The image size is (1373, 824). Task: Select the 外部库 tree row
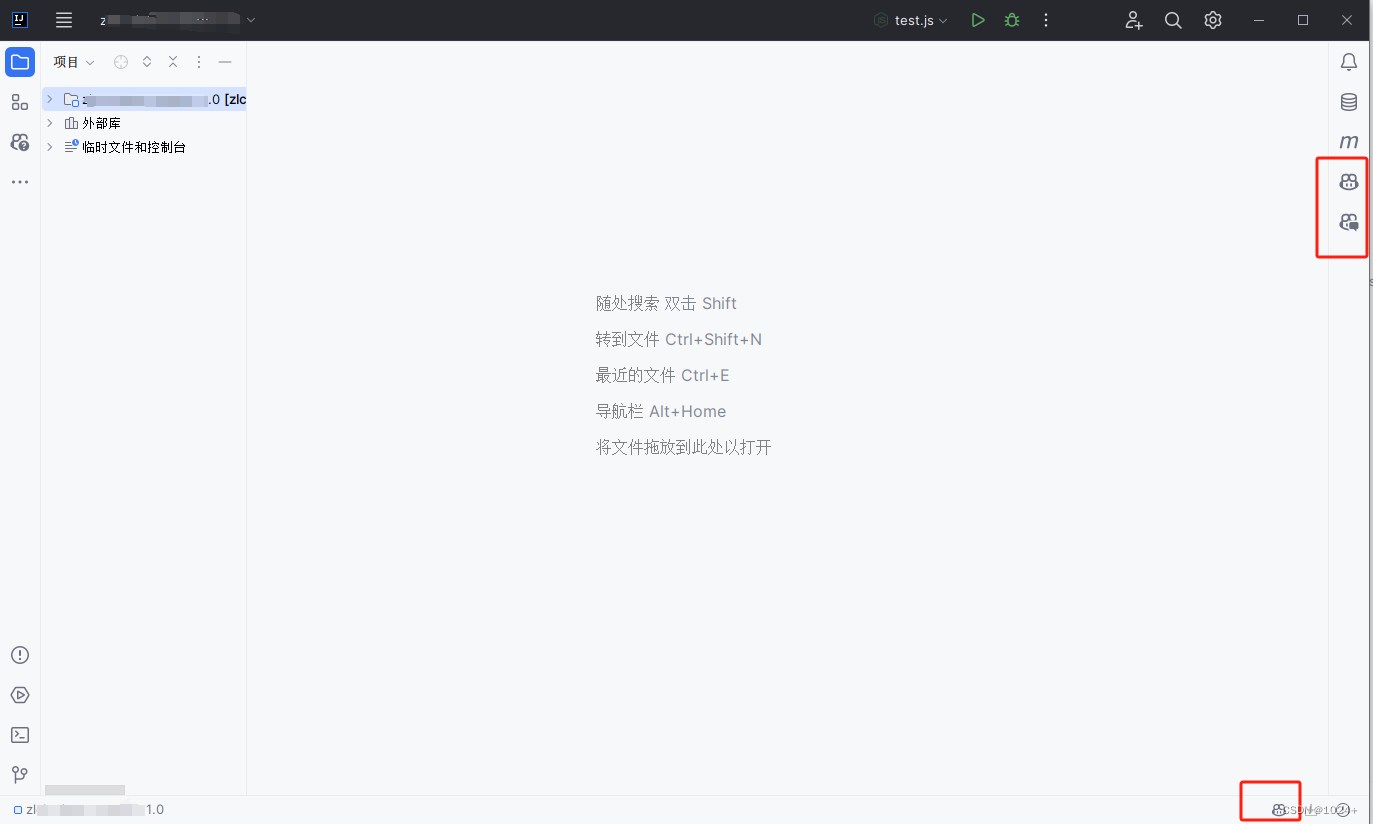(144, 123)
